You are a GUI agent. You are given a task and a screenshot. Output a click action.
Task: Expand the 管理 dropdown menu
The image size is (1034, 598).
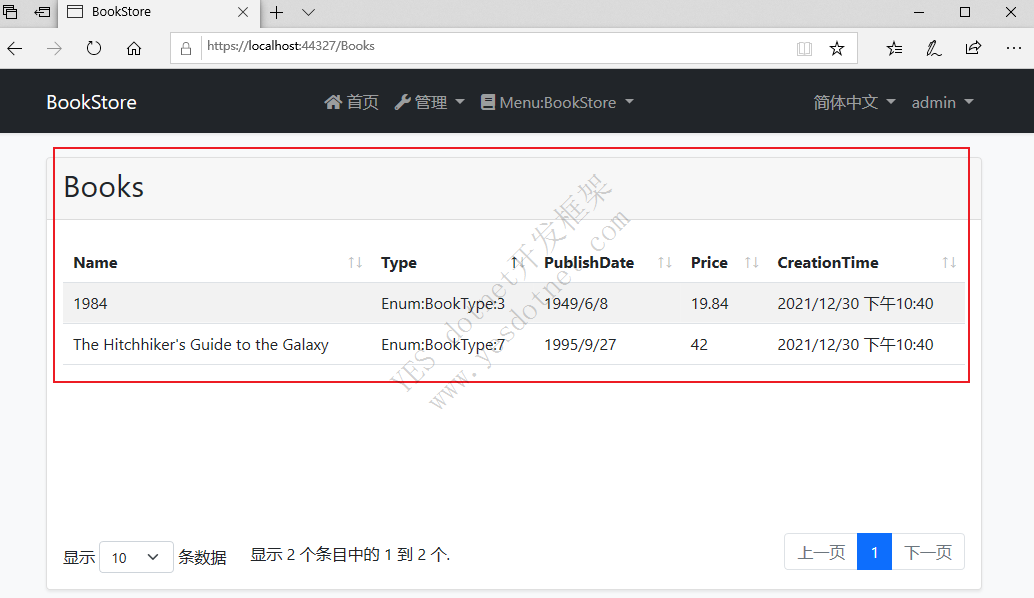point(429,102)
